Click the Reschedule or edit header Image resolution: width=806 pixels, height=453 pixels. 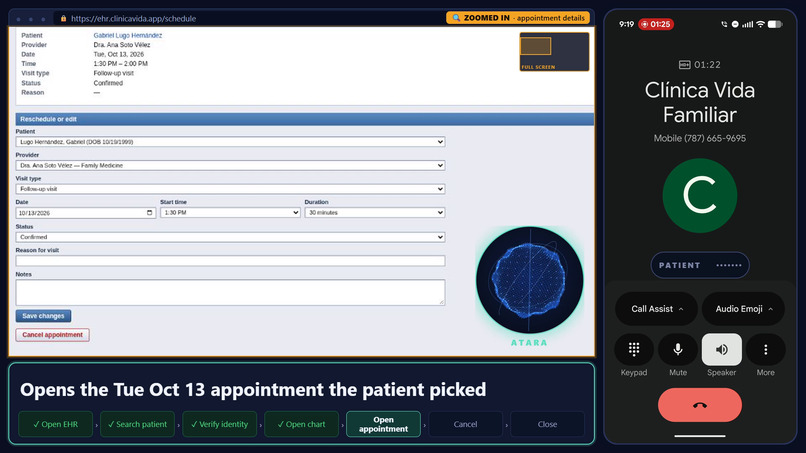click(x=304, y=119)
